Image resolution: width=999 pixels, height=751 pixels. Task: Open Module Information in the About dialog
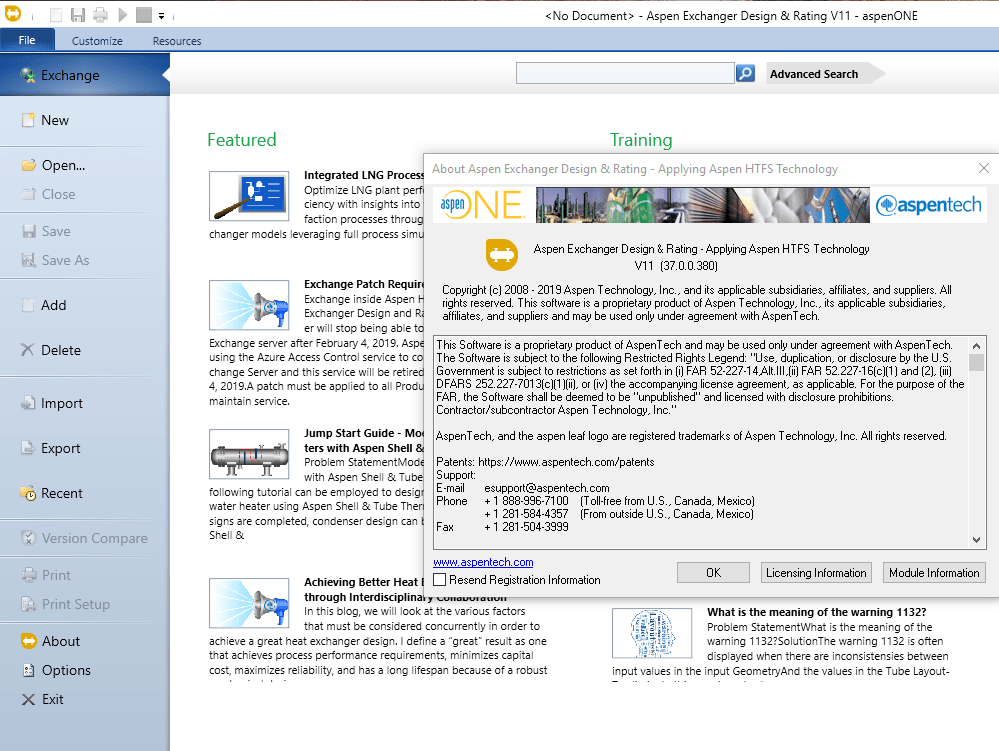coord(934,573)
